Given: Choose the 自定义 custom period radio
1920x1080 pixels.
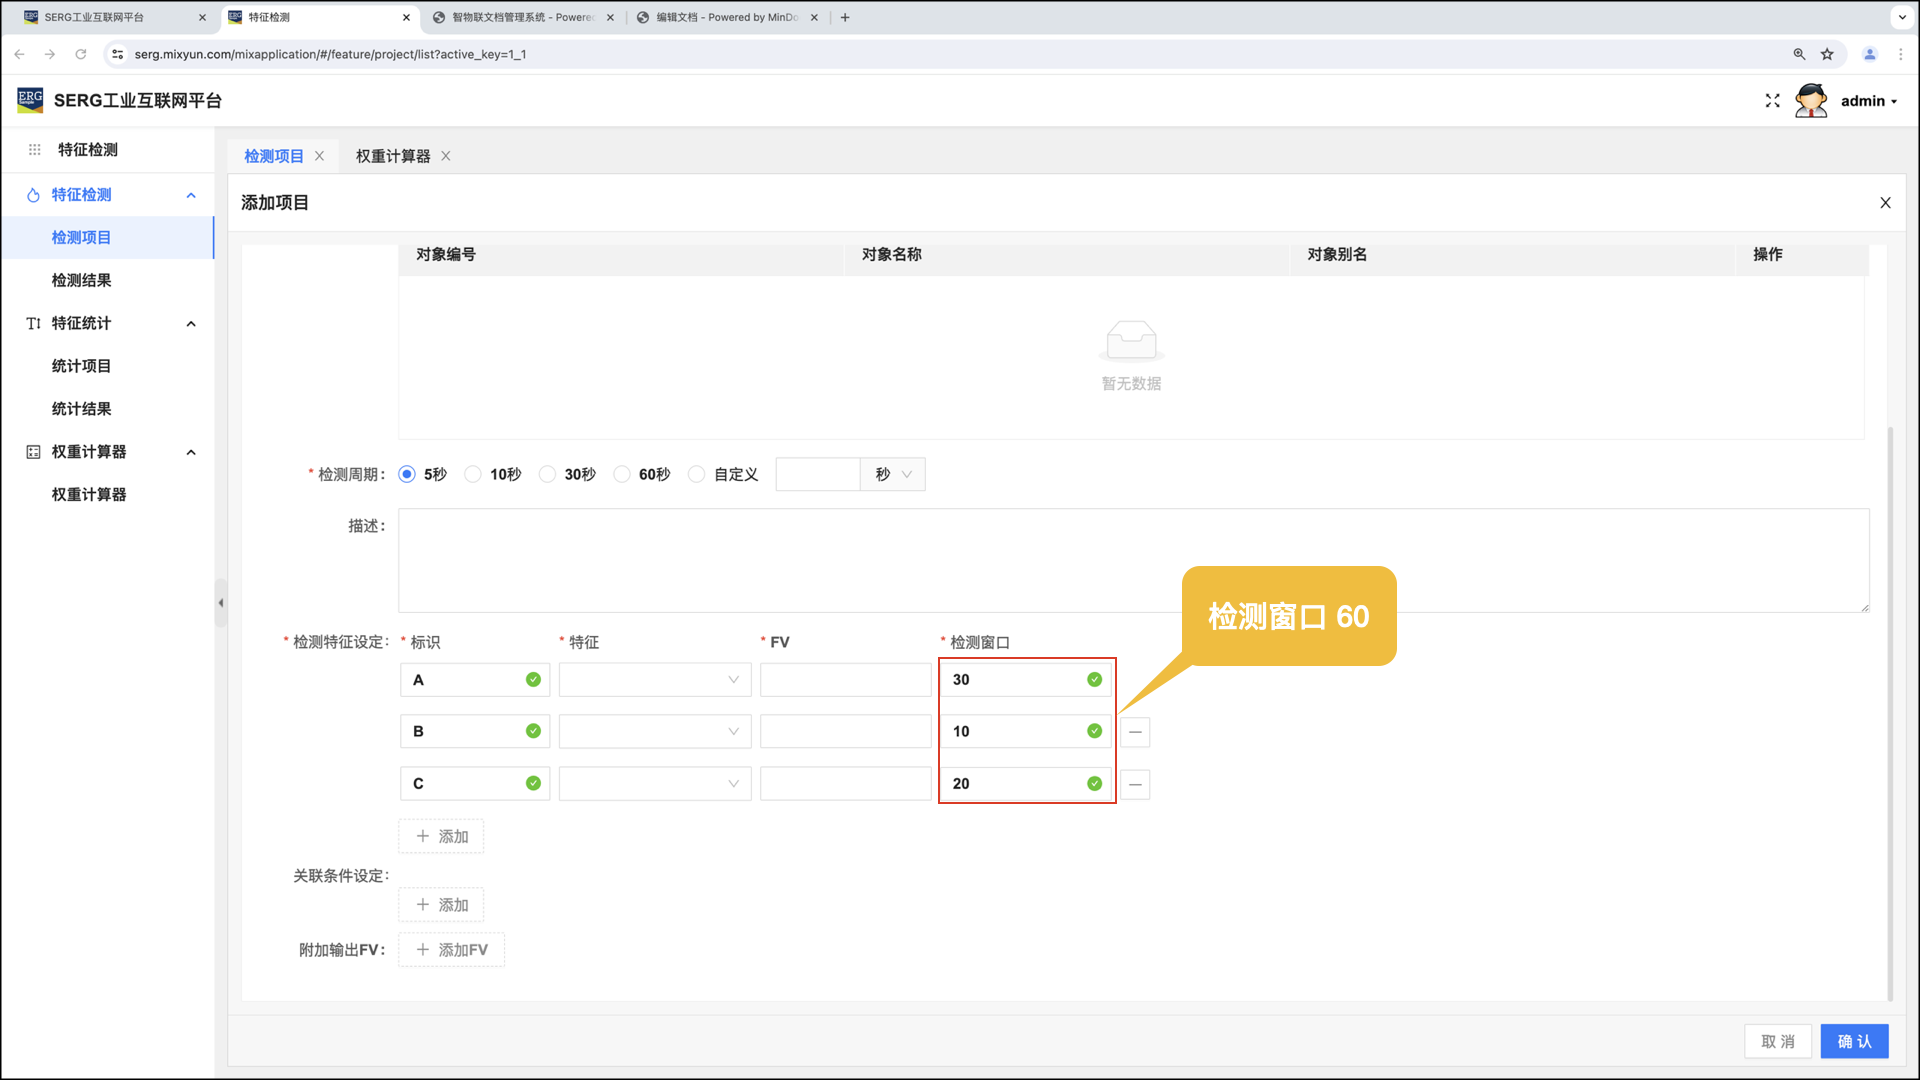Looking at the screenshot, I should pos(697,474).
